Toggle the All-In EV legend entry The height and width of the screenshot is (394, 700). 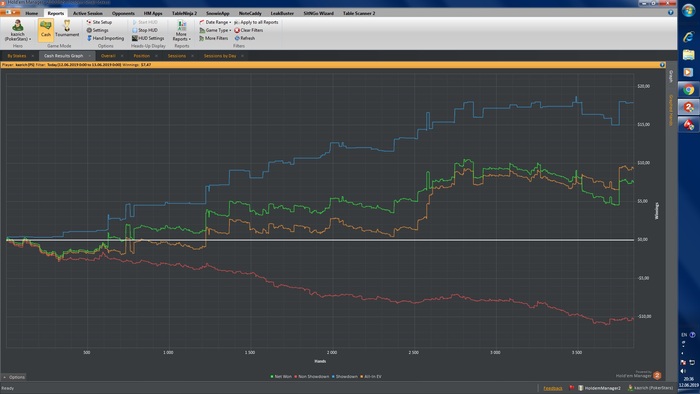(371, 377)
